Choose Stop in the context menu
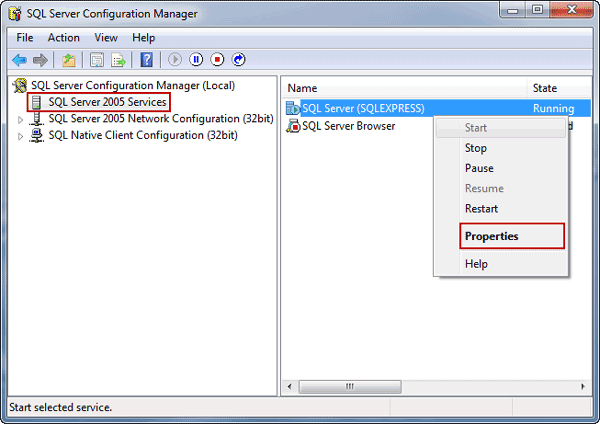 tap(501, 148)
